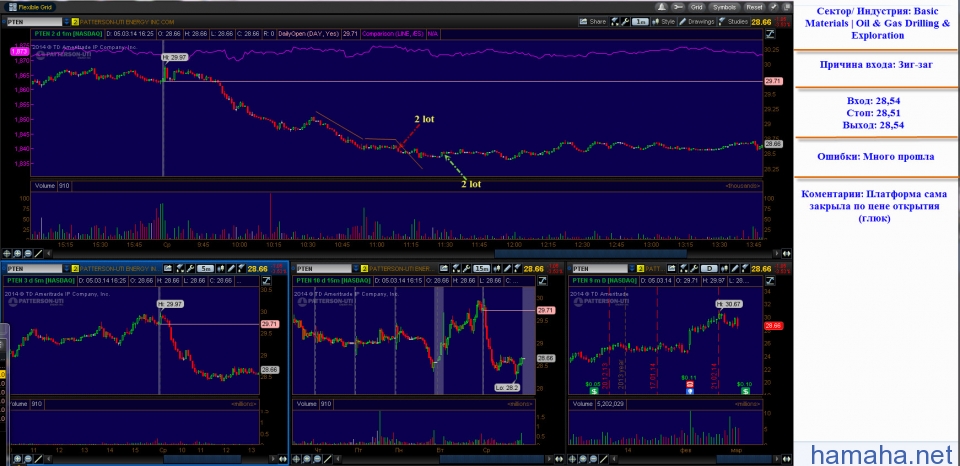Click 5m chart horizontal scrollbar thumb

coord(202,459)
